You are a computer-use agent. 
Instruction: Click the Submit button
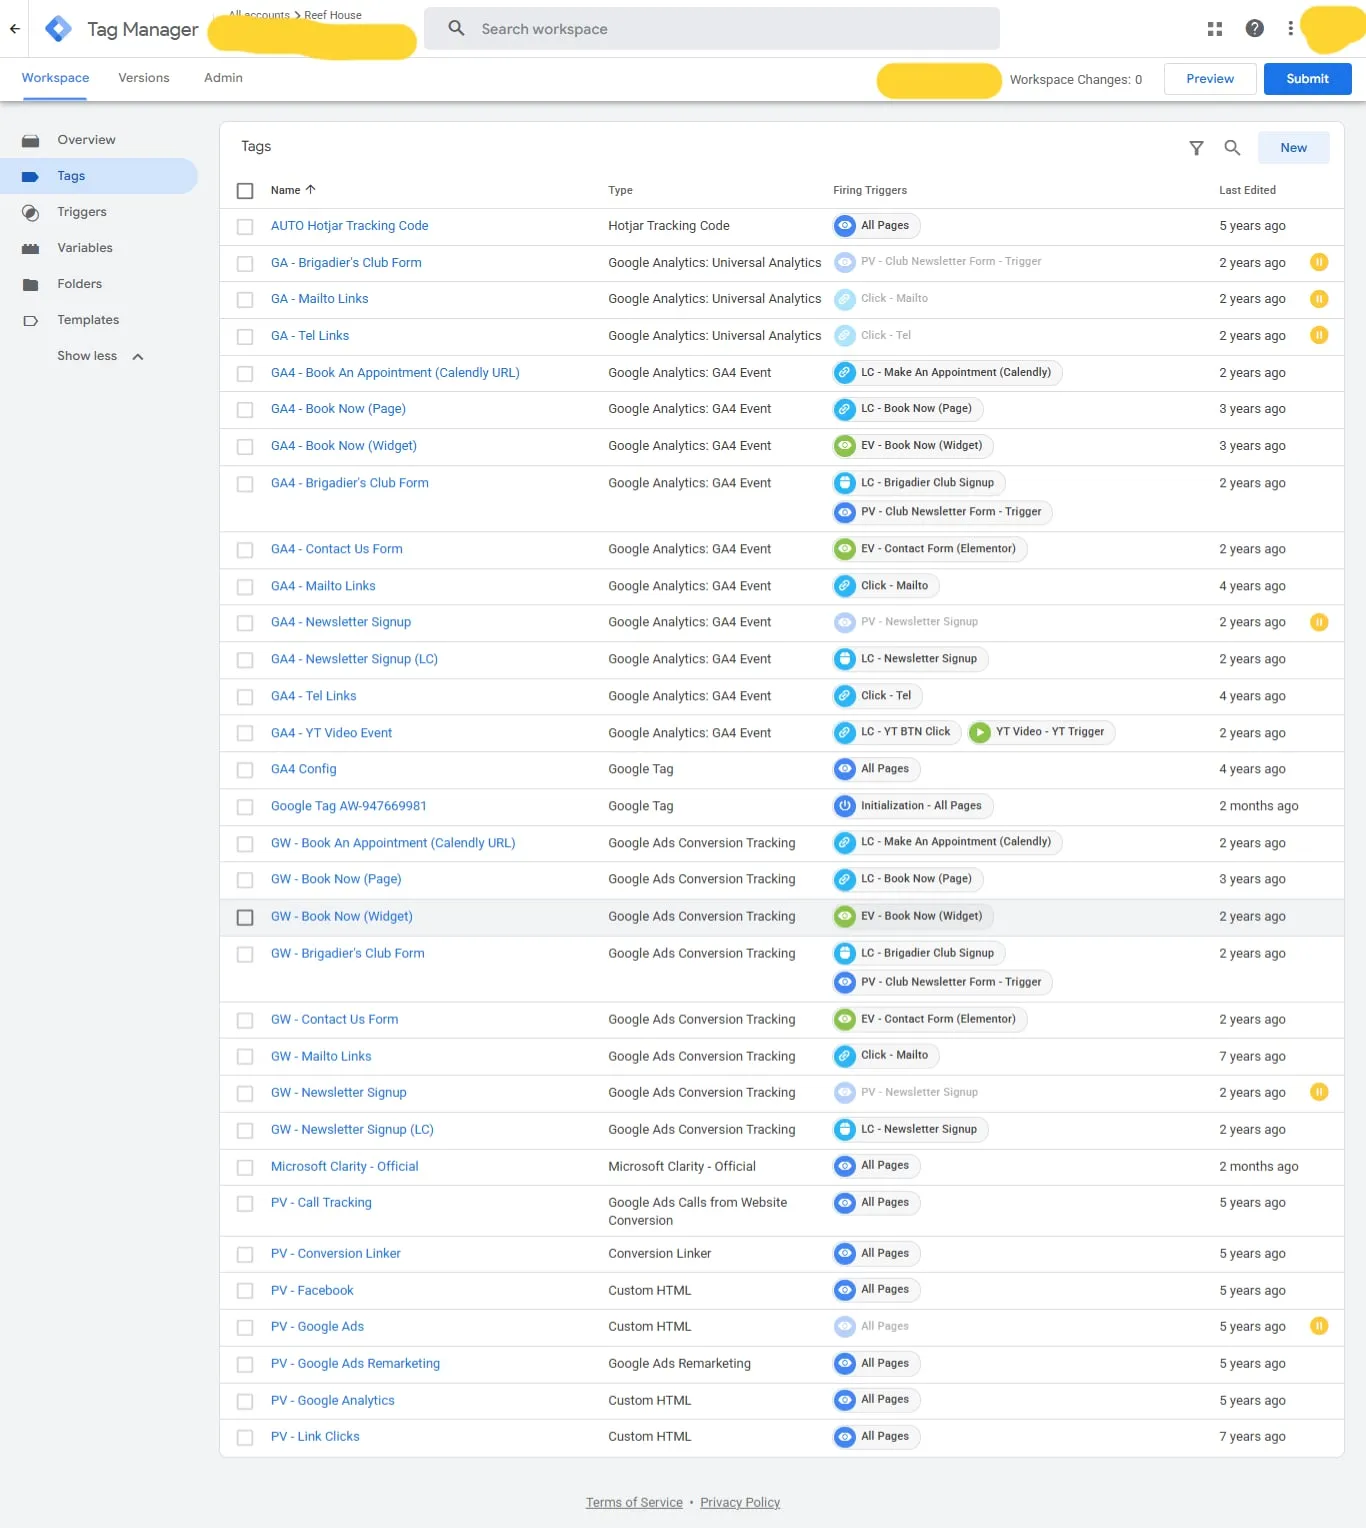(1307, 79)
